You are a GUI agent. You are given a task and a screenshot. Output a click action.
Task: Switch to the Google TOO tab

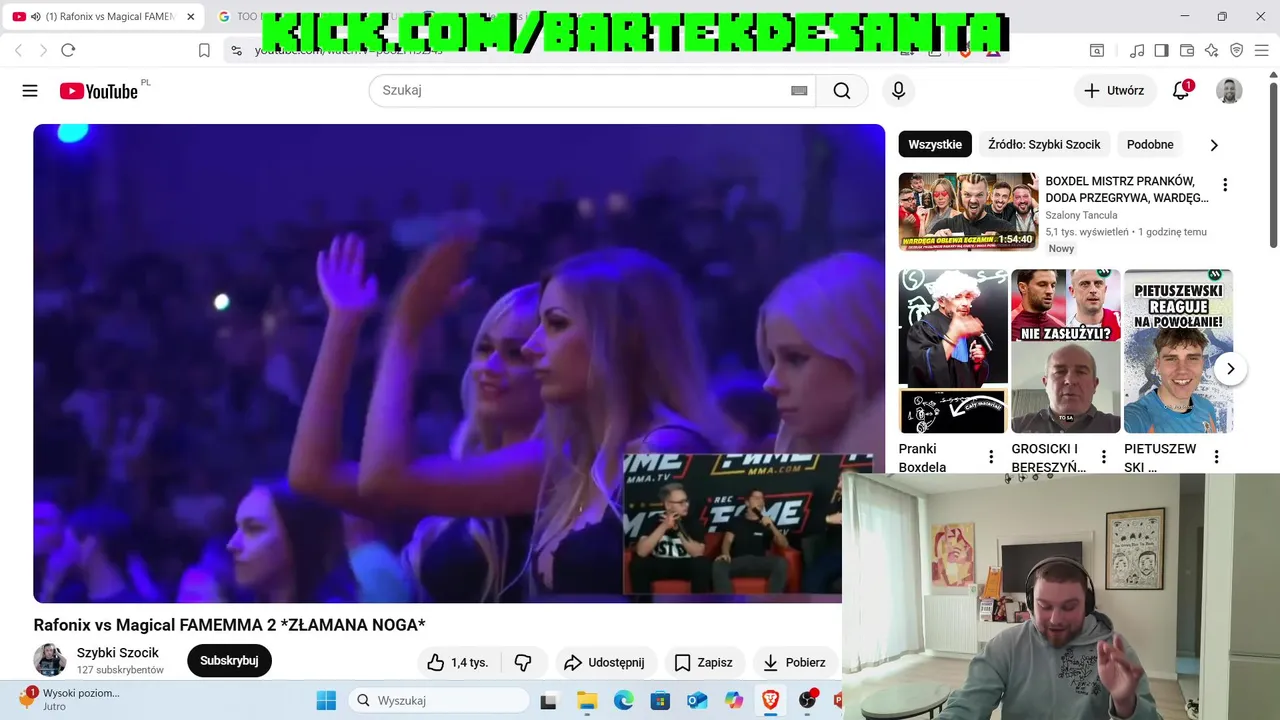238,17
